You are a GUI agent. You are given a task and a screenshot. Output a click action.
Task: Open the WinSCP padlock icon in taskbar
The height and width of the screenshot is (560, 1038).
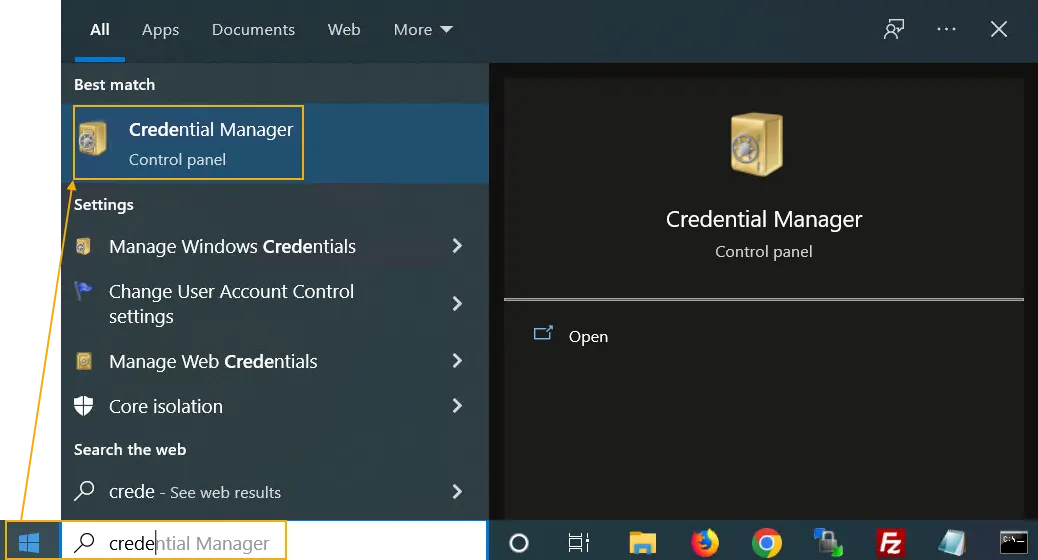[x=828, y=543]
